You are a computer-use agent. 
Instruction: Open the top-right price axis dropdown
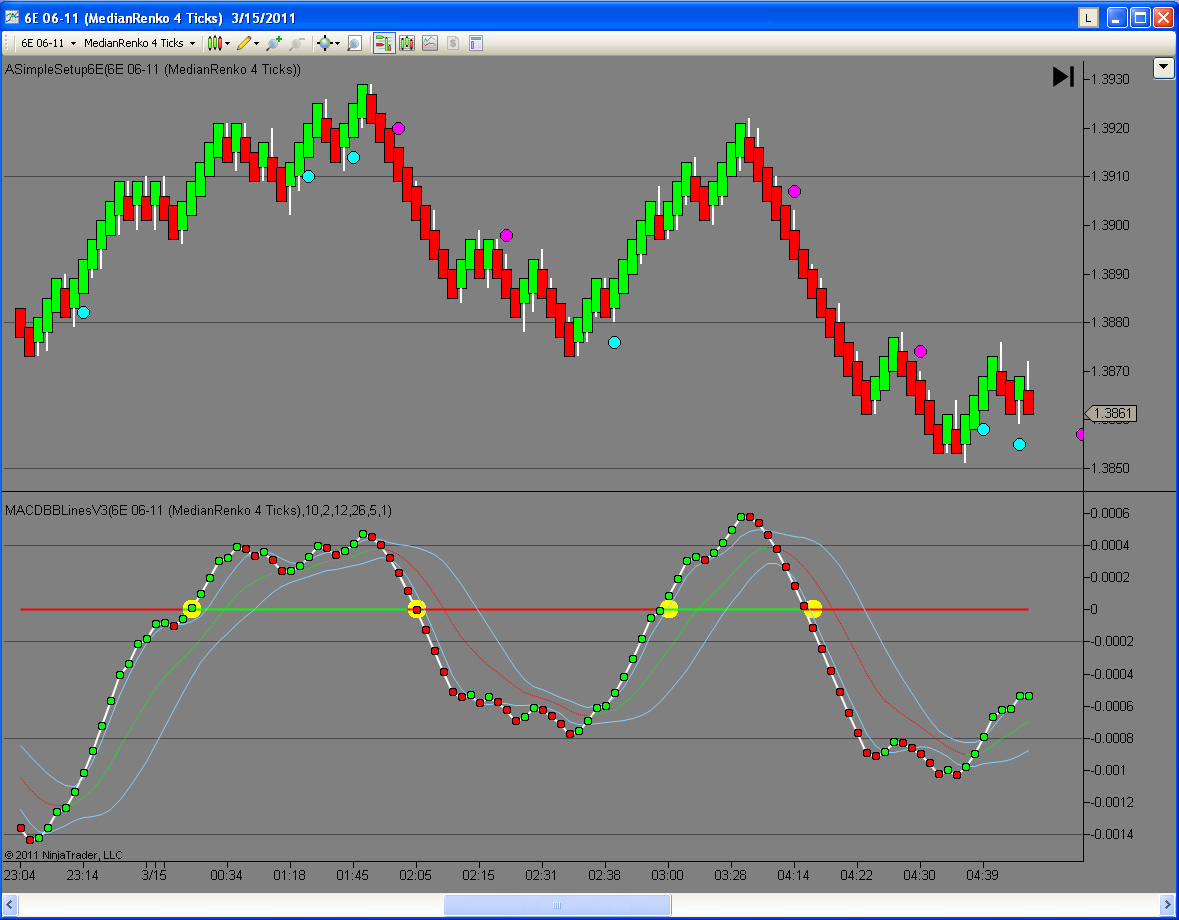coord(1163,68)
